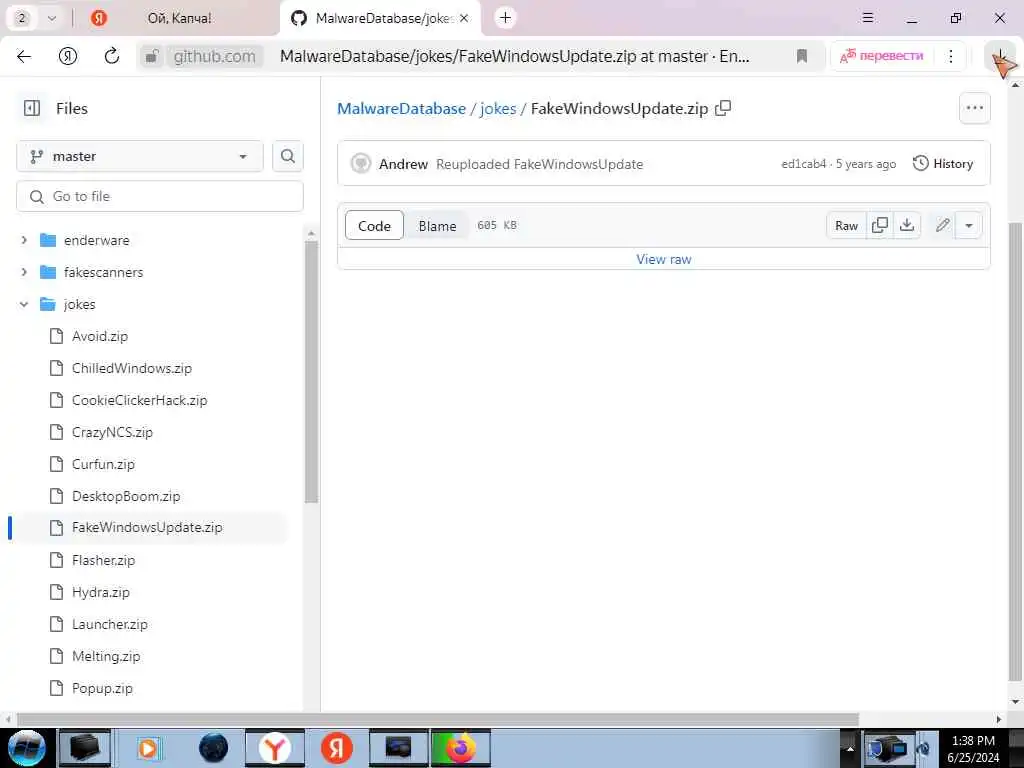The width and height of the screenshot is (1024, 768).
Task: Open Andrew author profile
Action: (403, 164)
